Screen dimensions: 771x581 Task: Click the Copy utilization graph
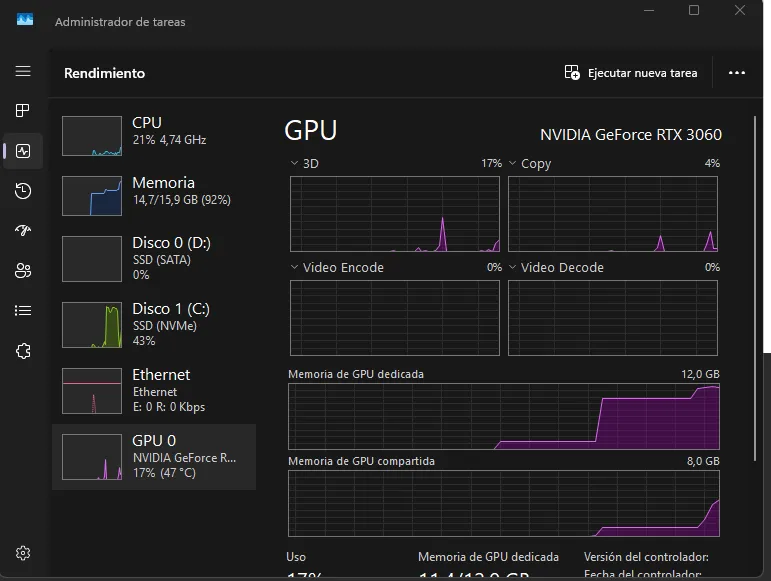[613, 214]
